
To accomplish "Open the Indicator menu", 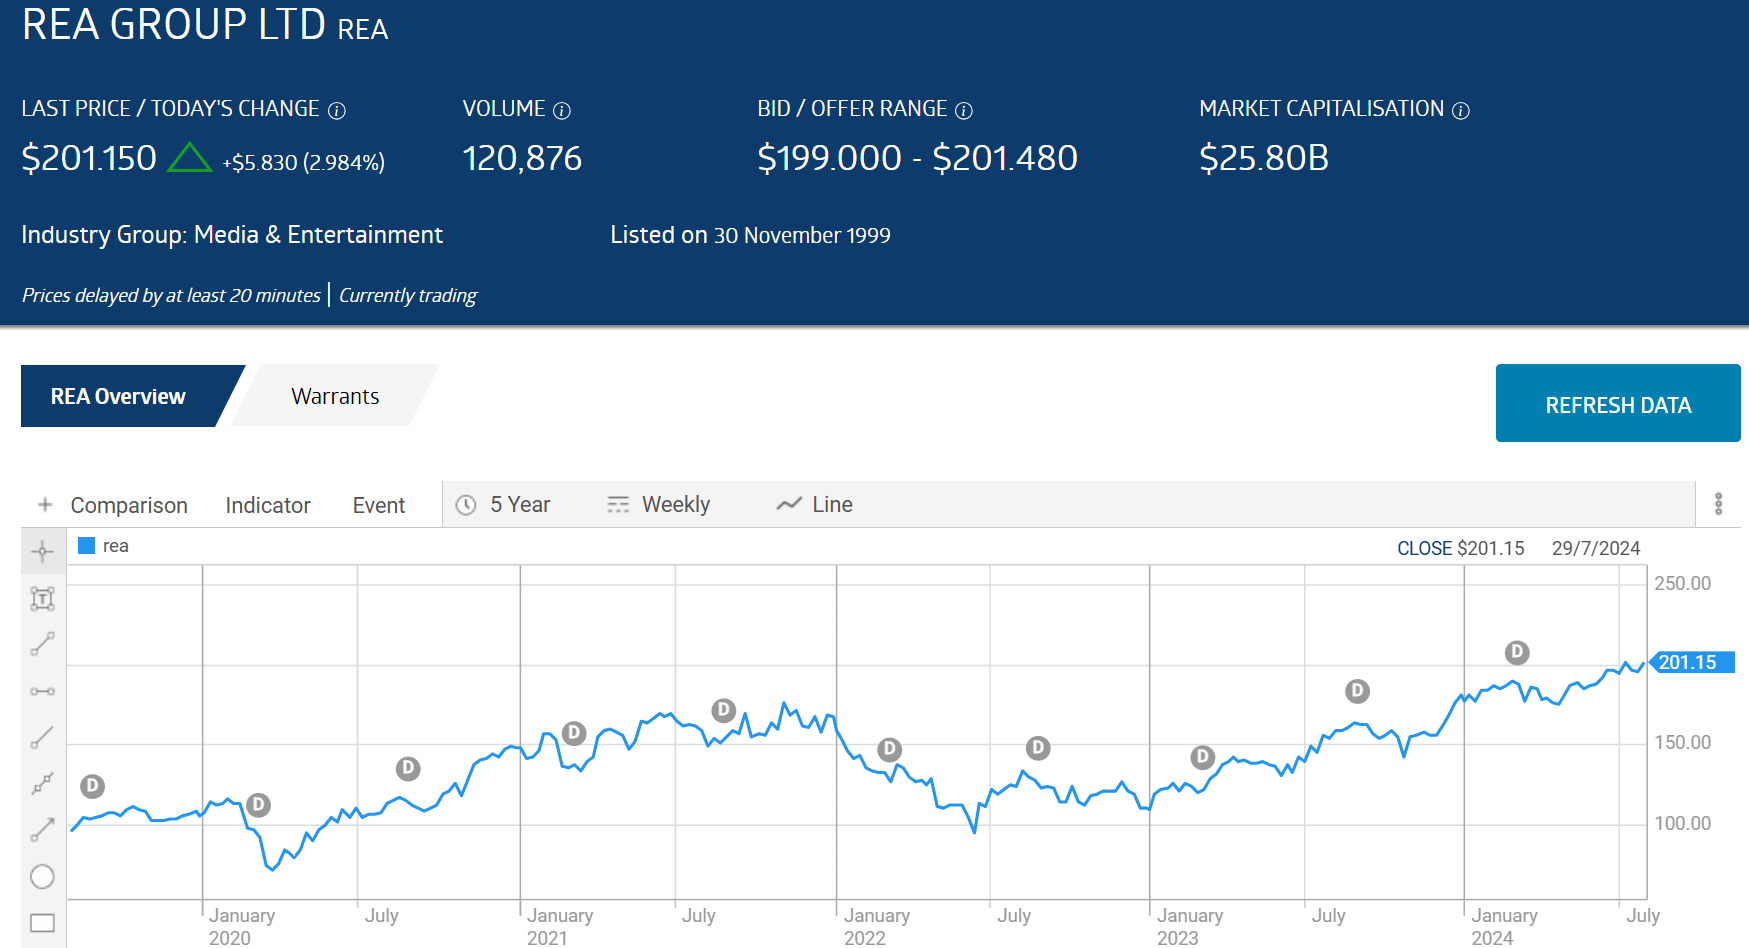I will [268, 506].
